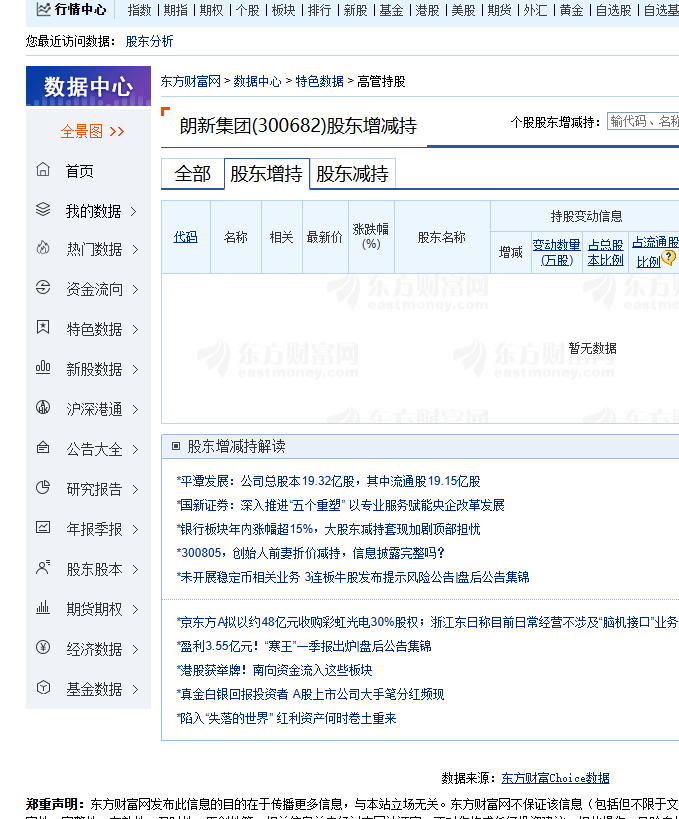The image size is (679, 819).
Task: Open 美股 in the top navigation
Action: click(463, 10)
